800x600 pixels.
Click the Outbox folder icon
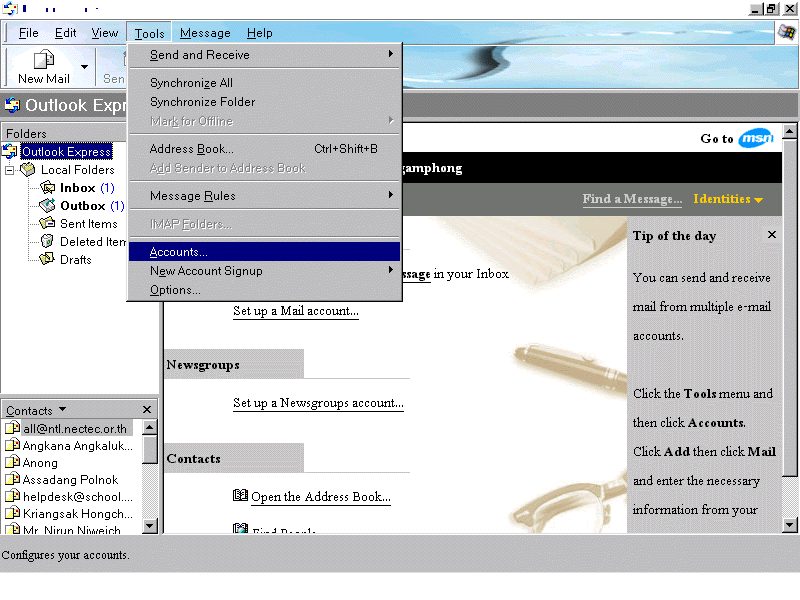[47, 206]
